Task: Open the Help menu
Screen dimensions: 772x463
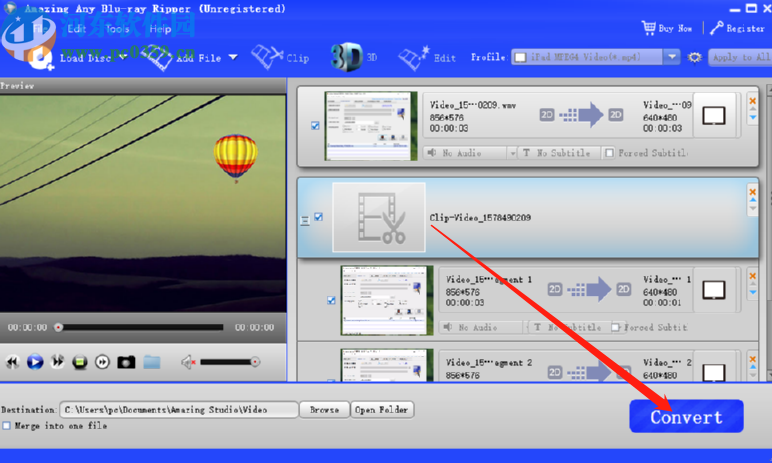Action: pos(160,29)
